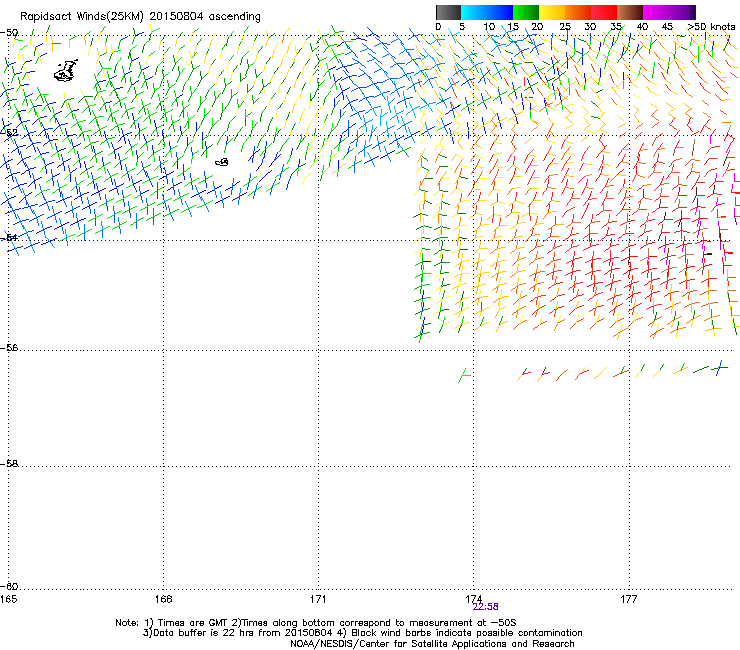Click the magenta 40-45 knots legend band
740x650 pixels.
tap(656, 12)
